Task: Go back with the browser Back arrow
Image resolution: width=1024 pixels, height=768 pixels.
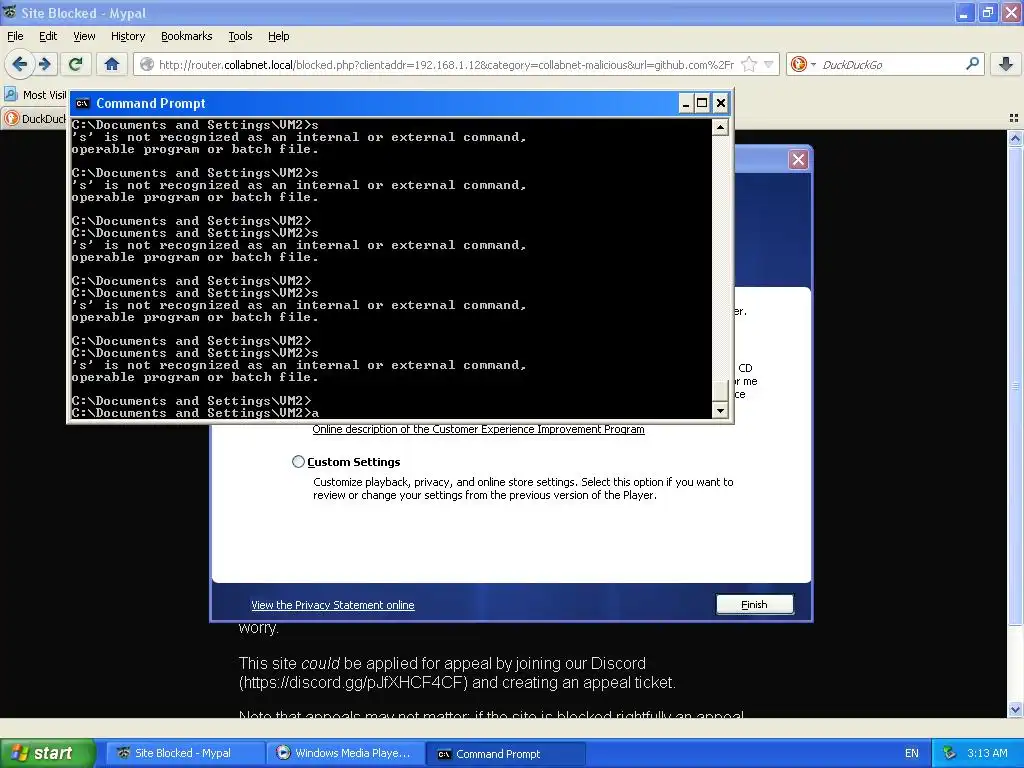Action: coord(20,64)
